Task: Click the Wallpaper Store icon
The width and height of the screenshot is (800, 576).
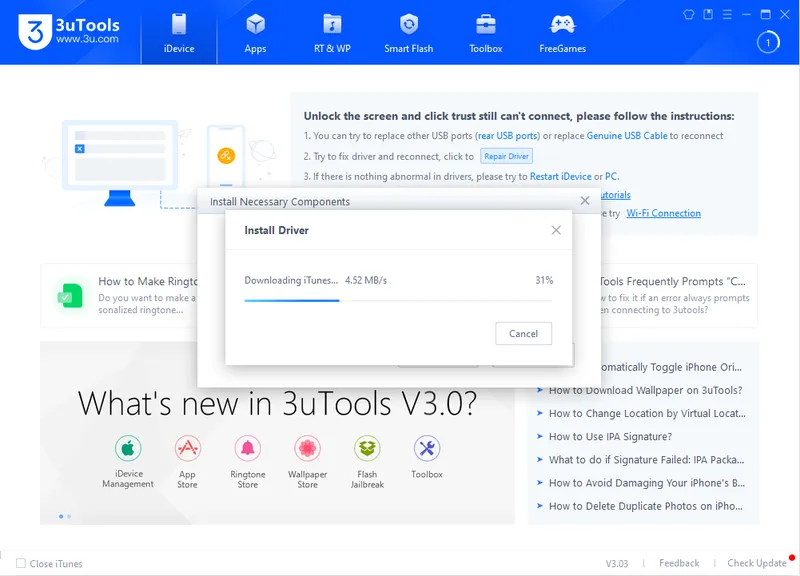Action: coord(307,448)
